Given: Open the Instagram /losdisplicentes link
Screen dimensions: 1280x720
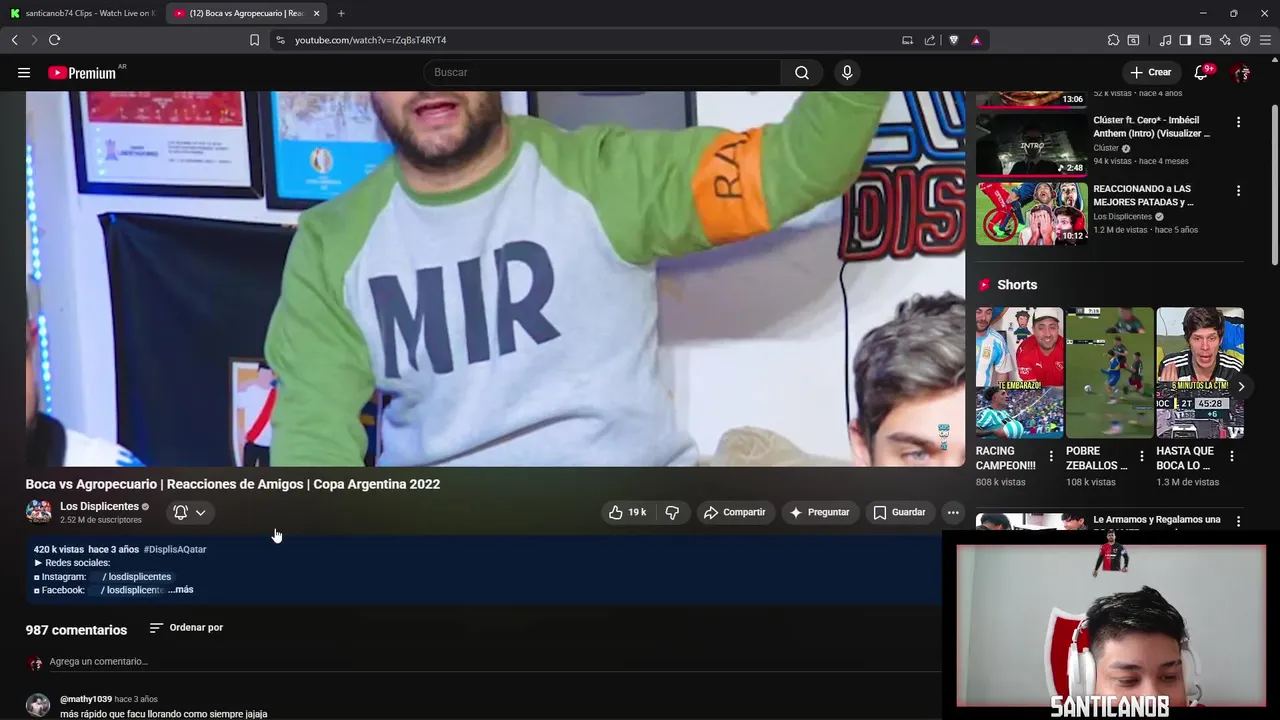Looking at the screenshot, I should 137,577.
